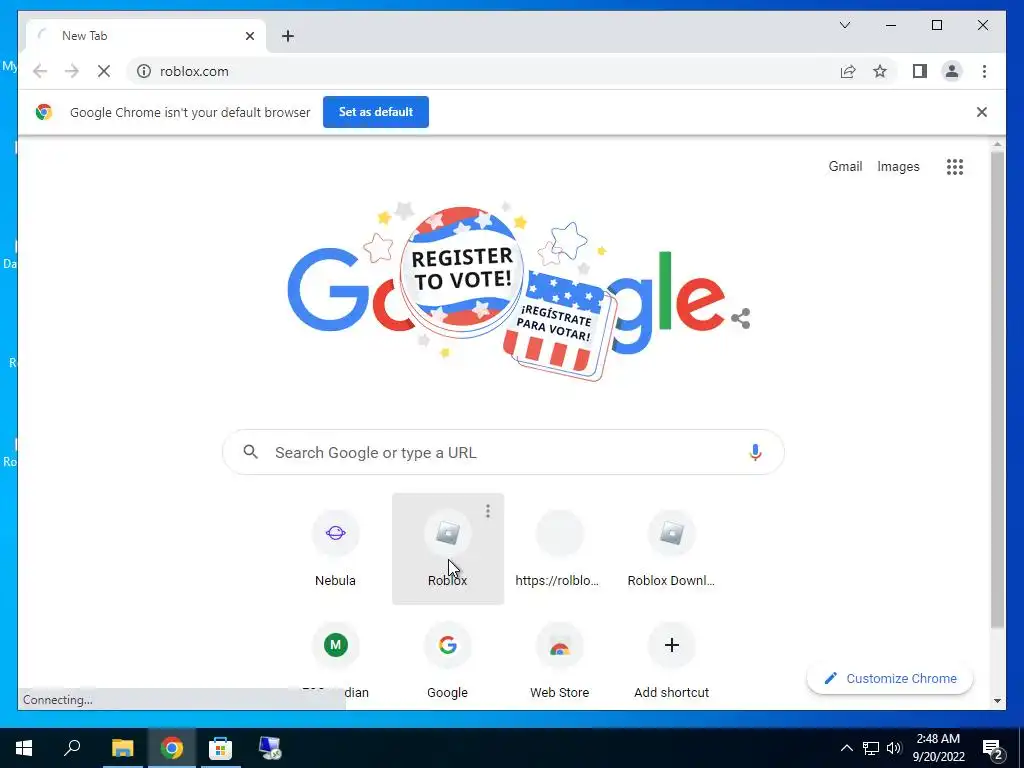Screen dimensions: 1024x768
Task: Click Chrome taskbar icon
Action: point(172,748)
